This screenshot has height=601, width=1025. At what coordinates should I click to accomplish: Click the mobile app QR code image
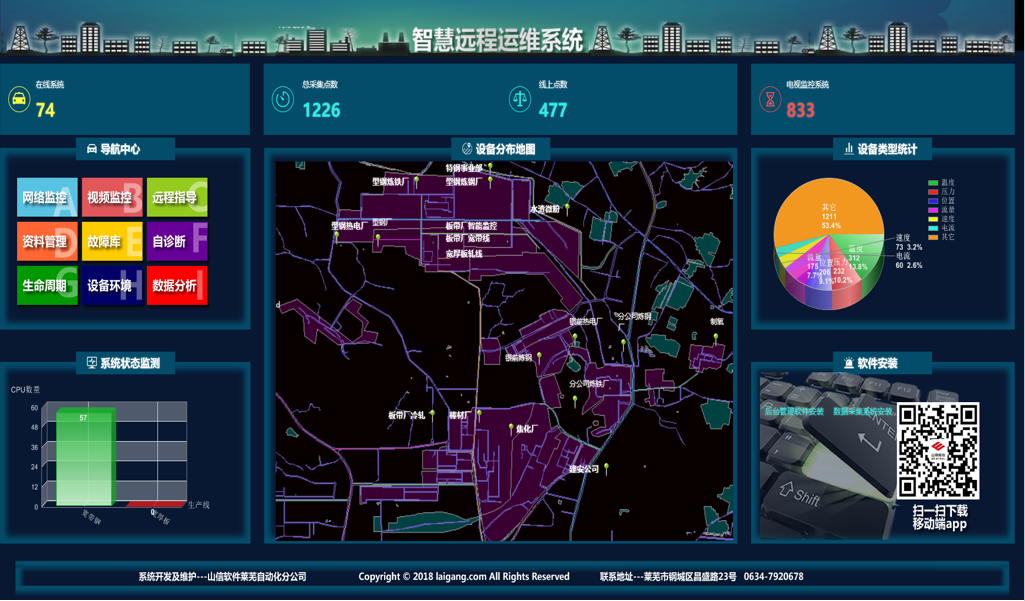click(938, 451)
